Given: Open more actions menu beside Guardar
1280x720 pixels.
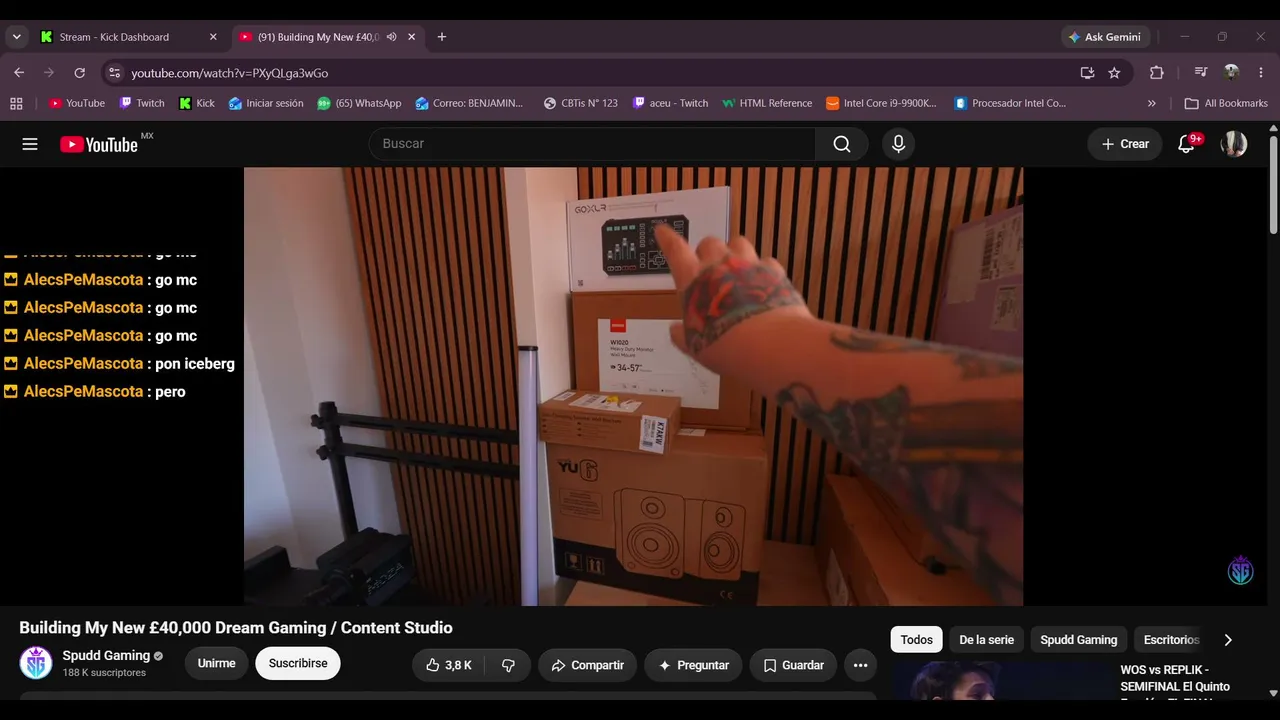Looking at the screenshot, I should pyautogui.click(x=860, y=665).
